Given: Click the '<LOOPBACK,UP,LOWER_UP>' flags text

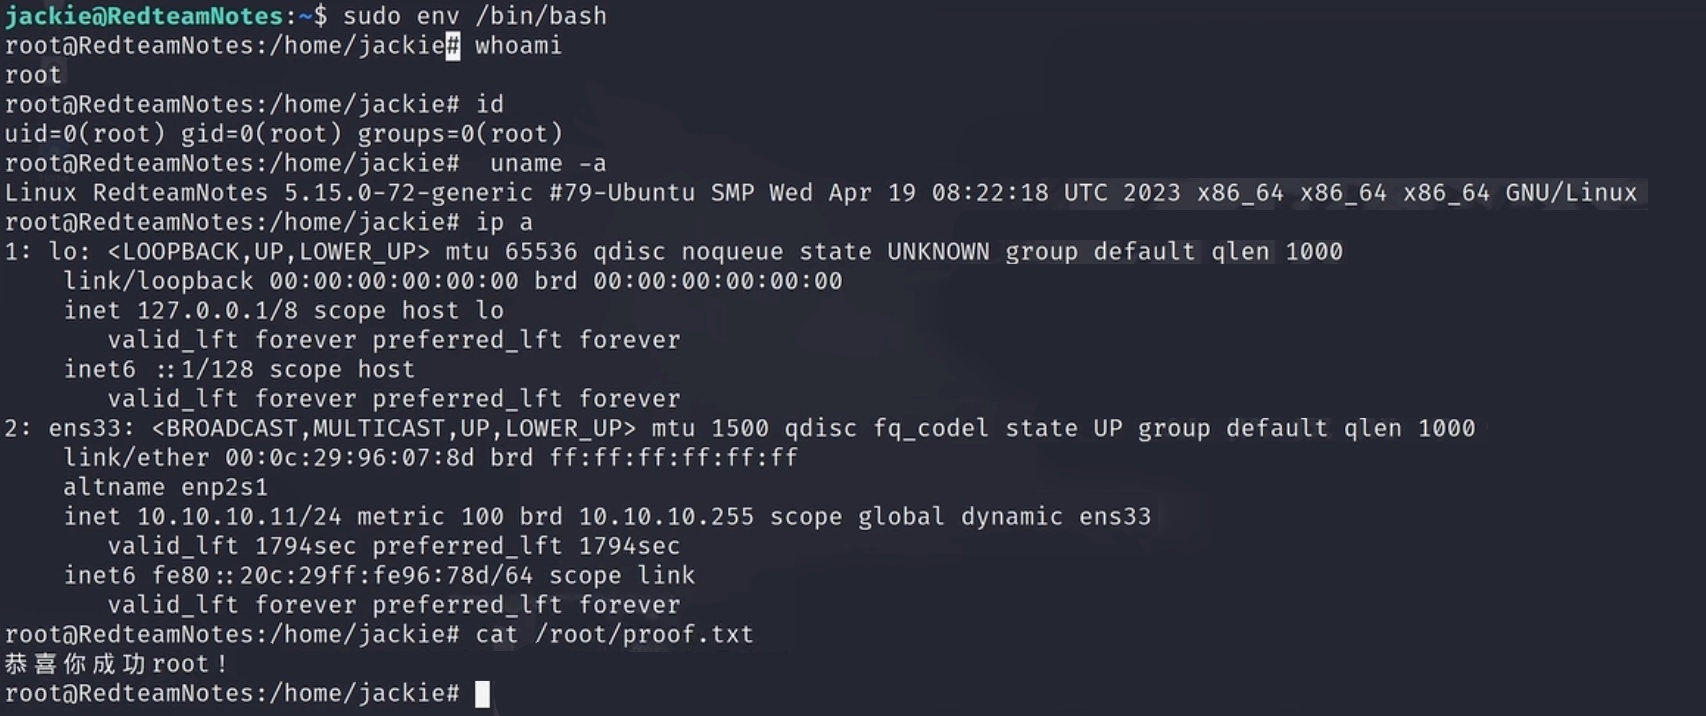Looking at the screenshot, I should pos(269,251).
